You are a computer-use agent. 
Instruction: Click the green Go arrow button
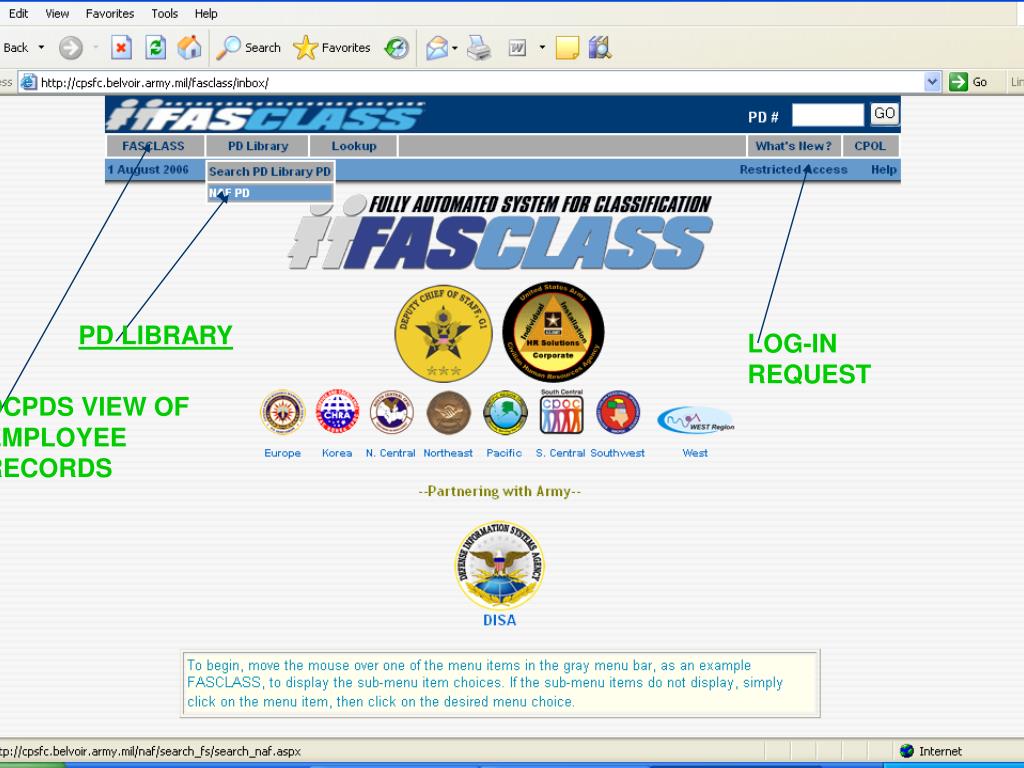click(958, 82)
